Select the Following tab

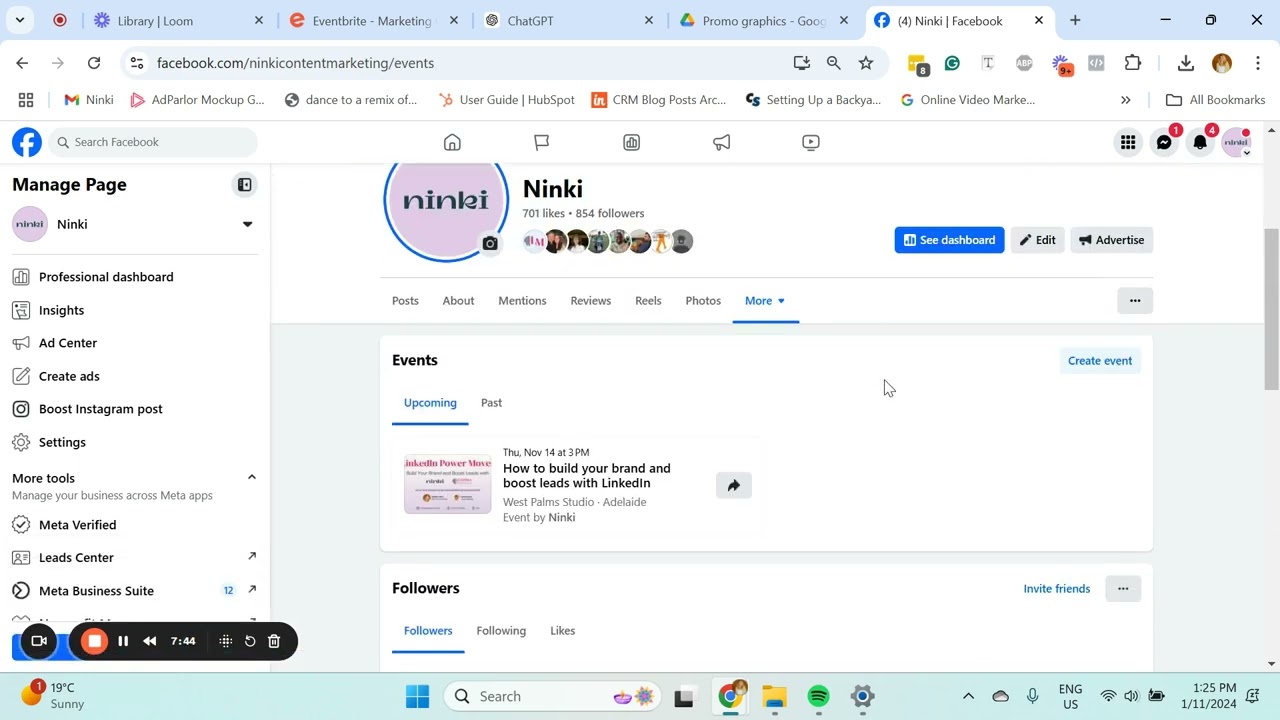501,631
